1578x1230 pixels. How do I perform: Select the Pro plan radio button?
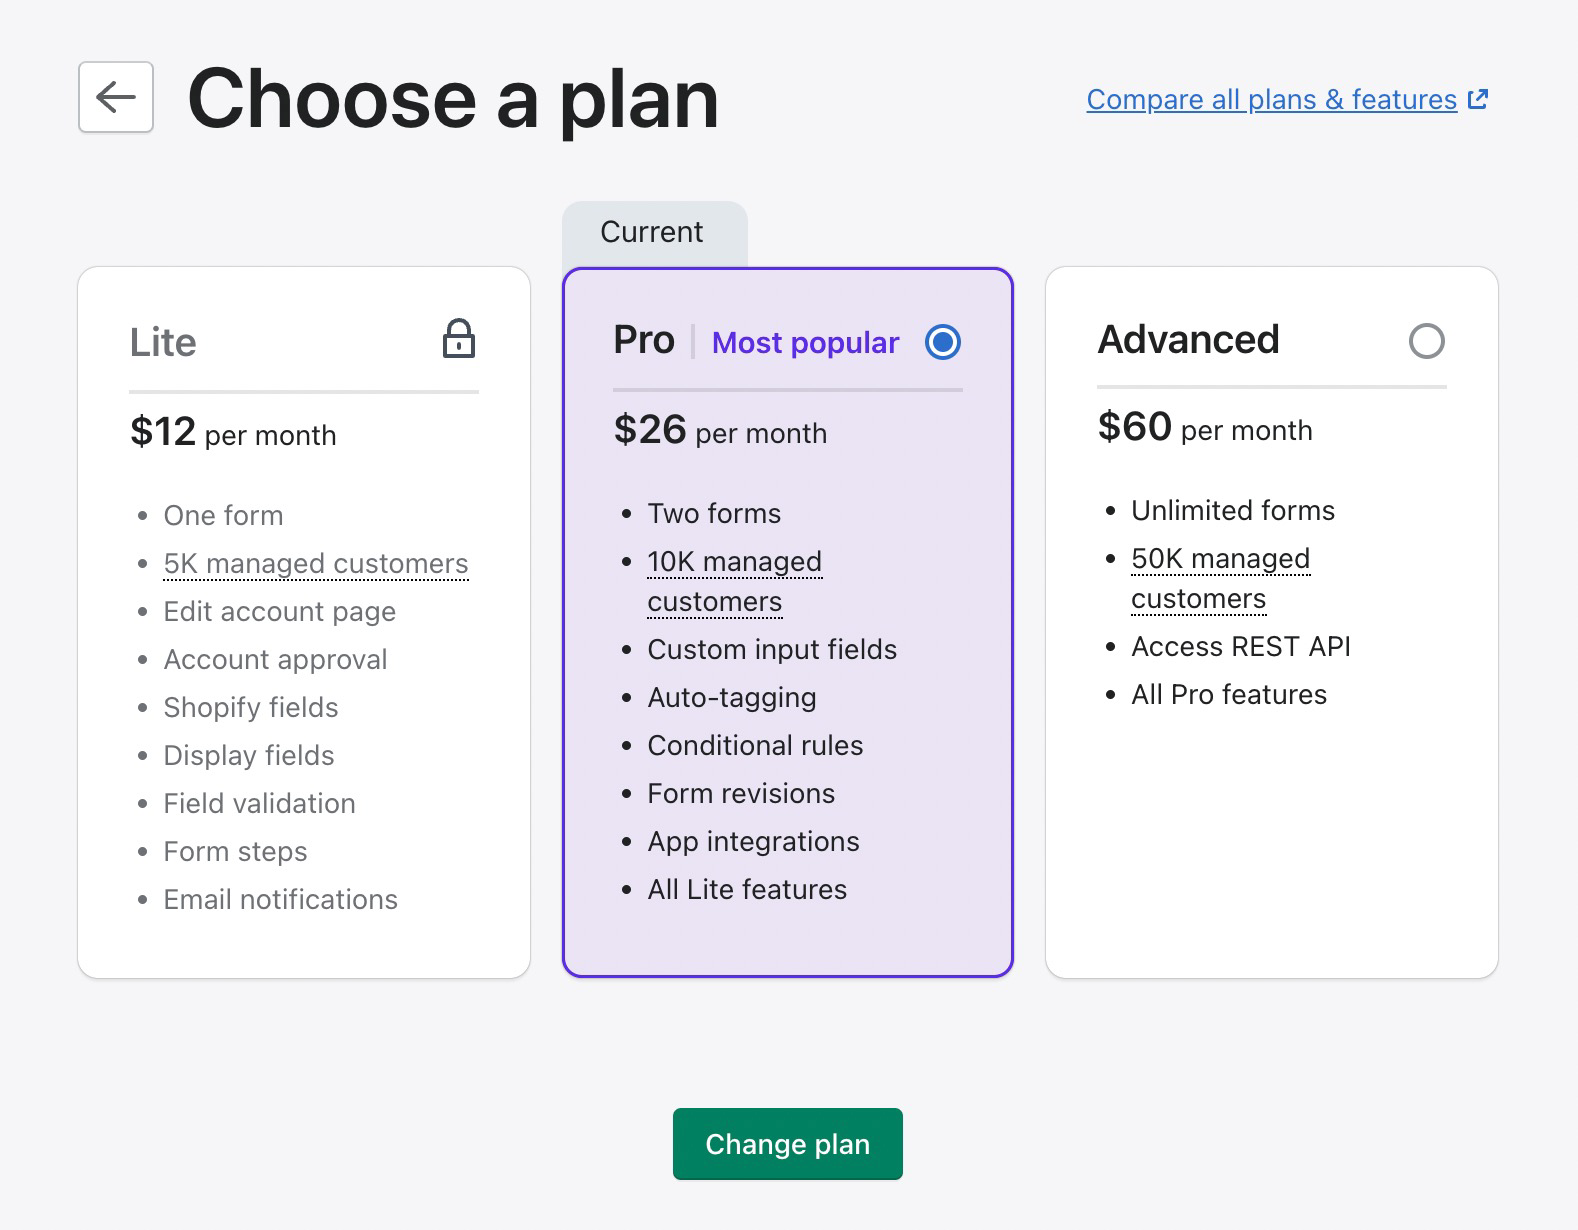coord(942,342)
